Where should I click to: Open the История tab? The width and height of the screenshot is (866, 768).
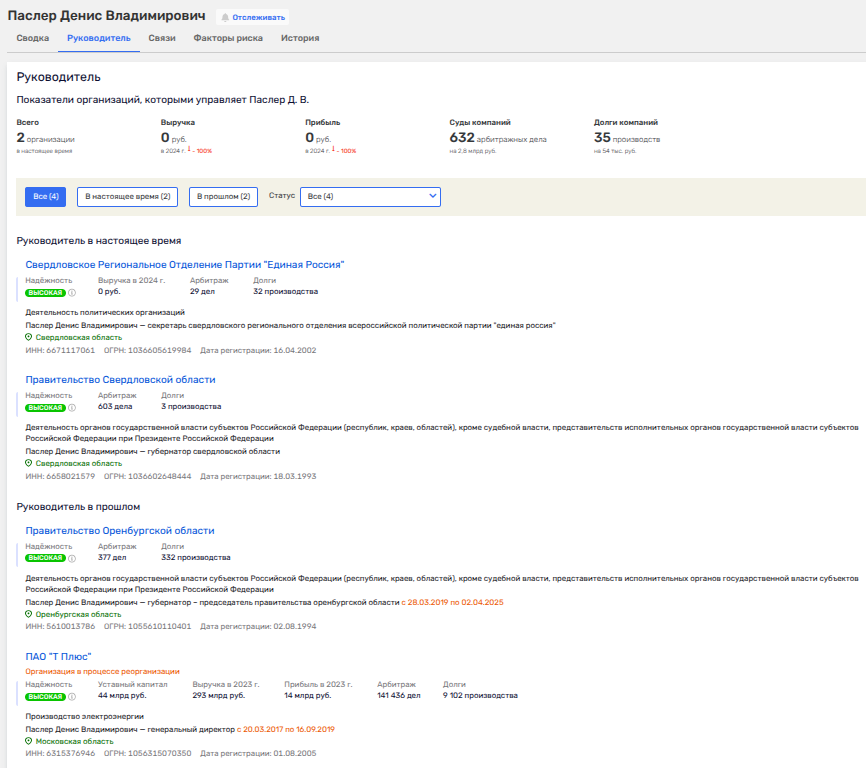pyautogui.click(x=300, y=38)
